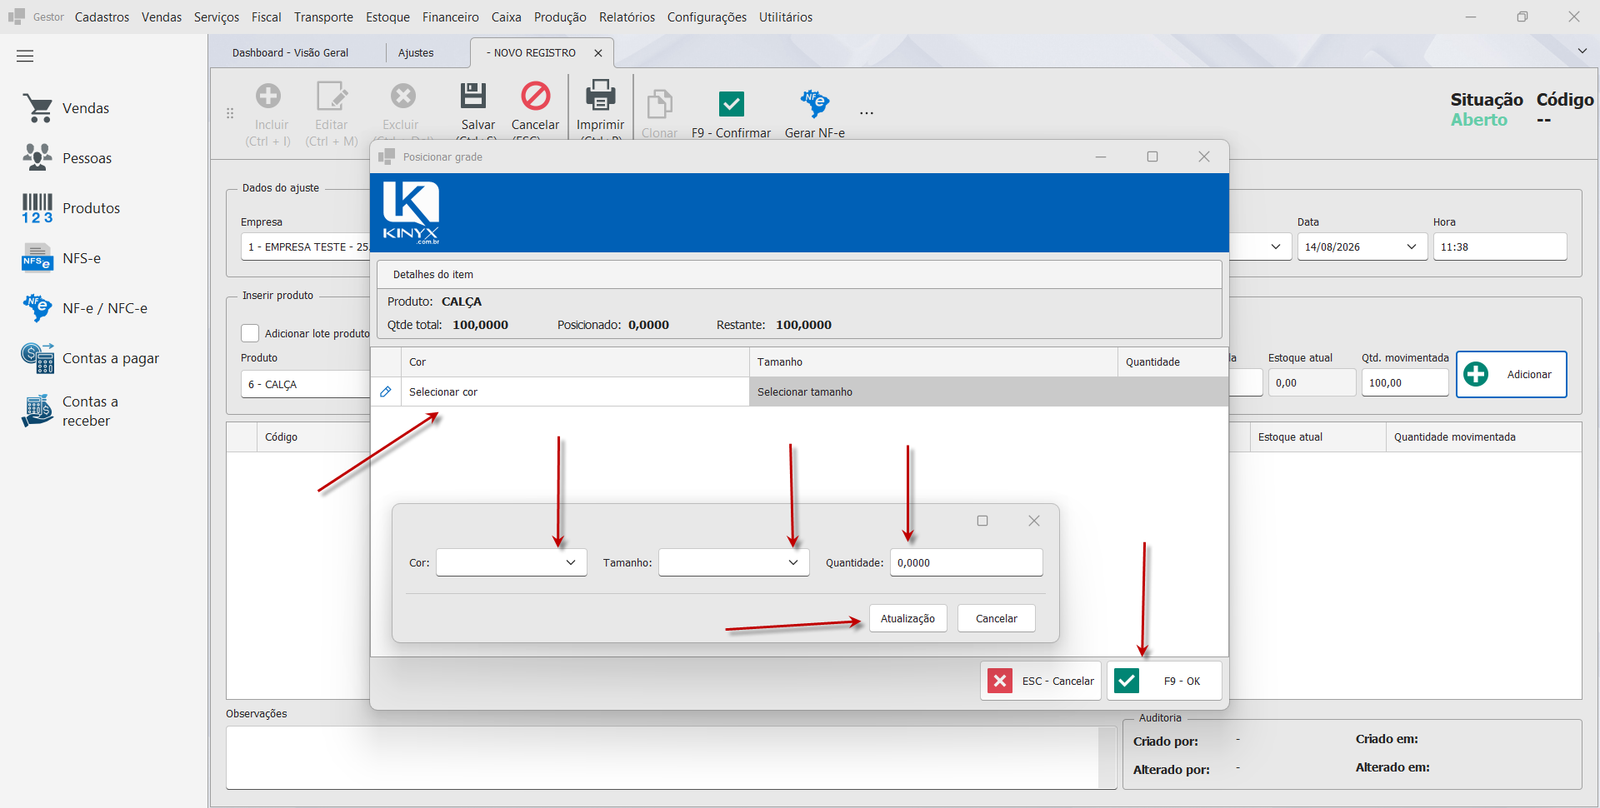This screenshot has width=1600, height=808.
Task: Open the toolbar overflow ellipsis menu
Action: click(866, 113)
